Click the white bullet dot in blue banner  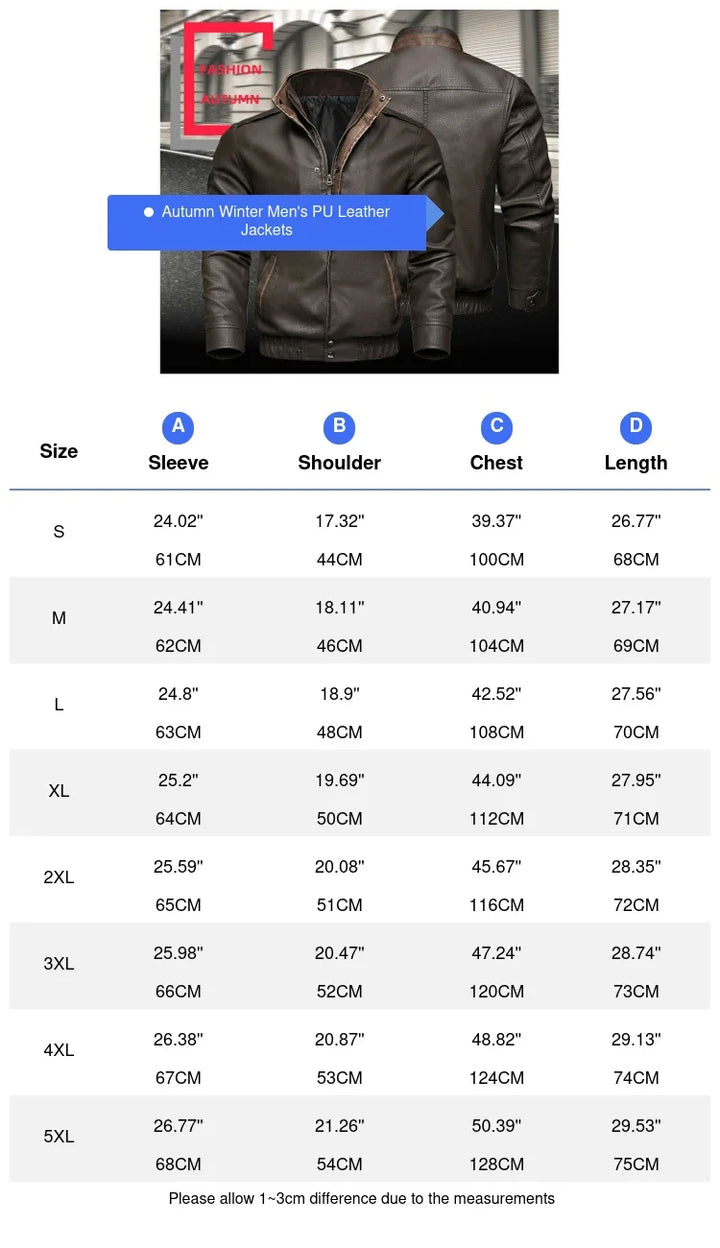coord(149,212)
